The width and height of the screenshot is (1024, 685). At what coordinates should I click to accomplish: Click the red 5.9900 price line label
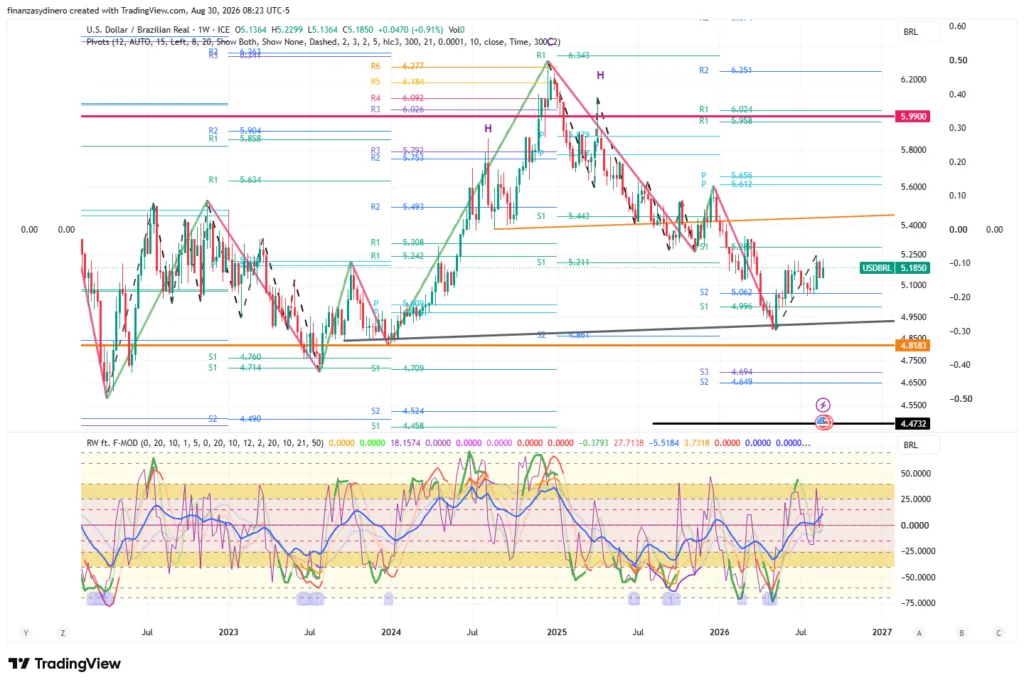point(912,116)
